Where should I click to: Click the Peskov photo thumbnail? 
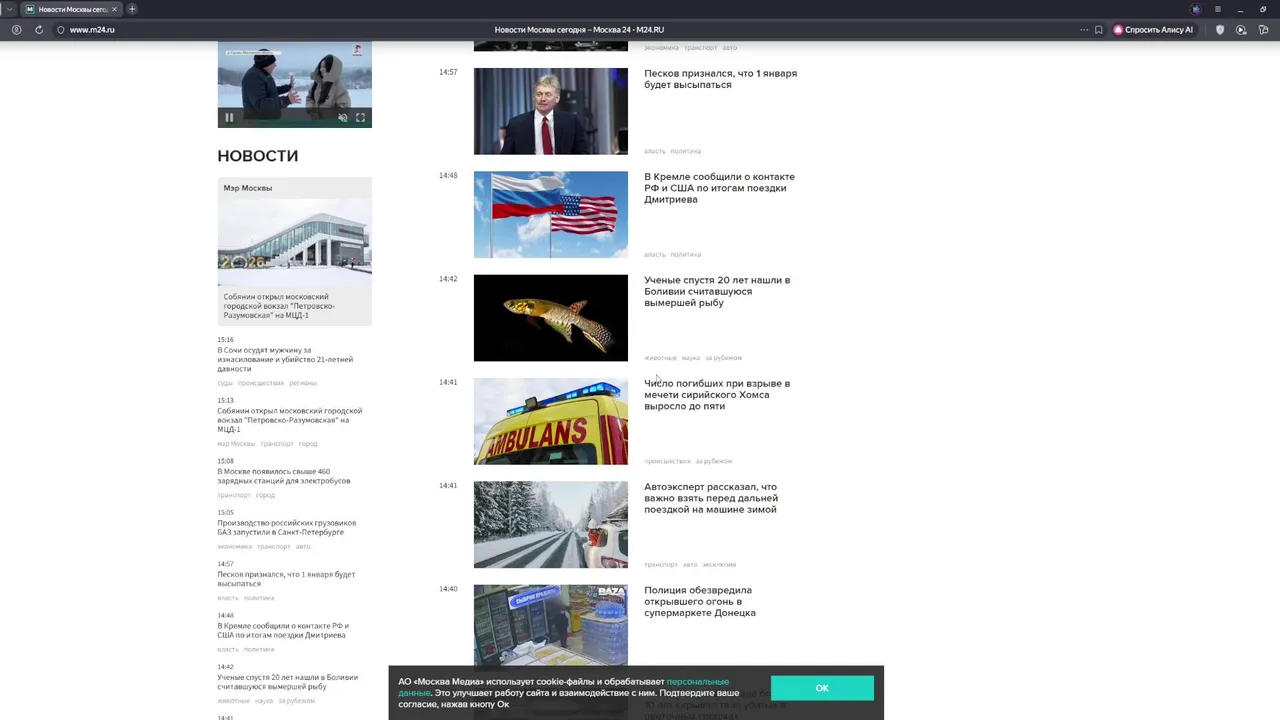click(x=551, y=111)
